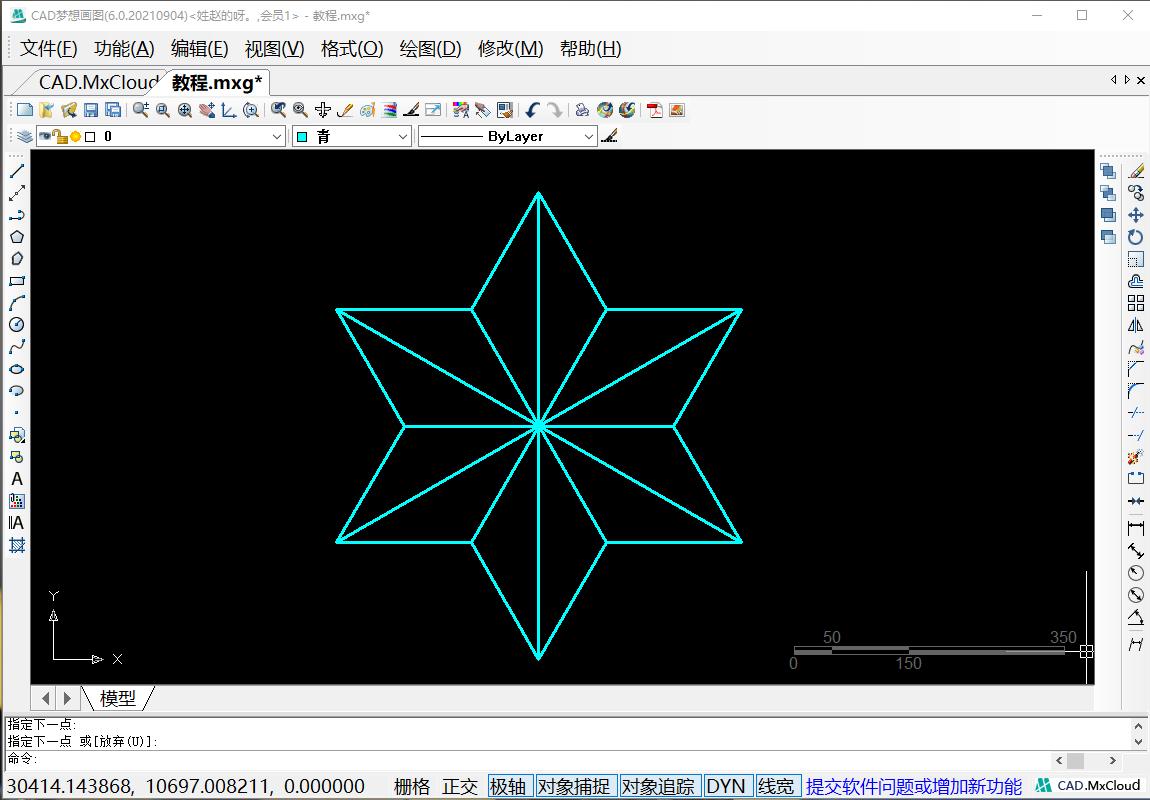
Task: Select the Mirror tool on right toolbar
Action: tap(1135, 324)
